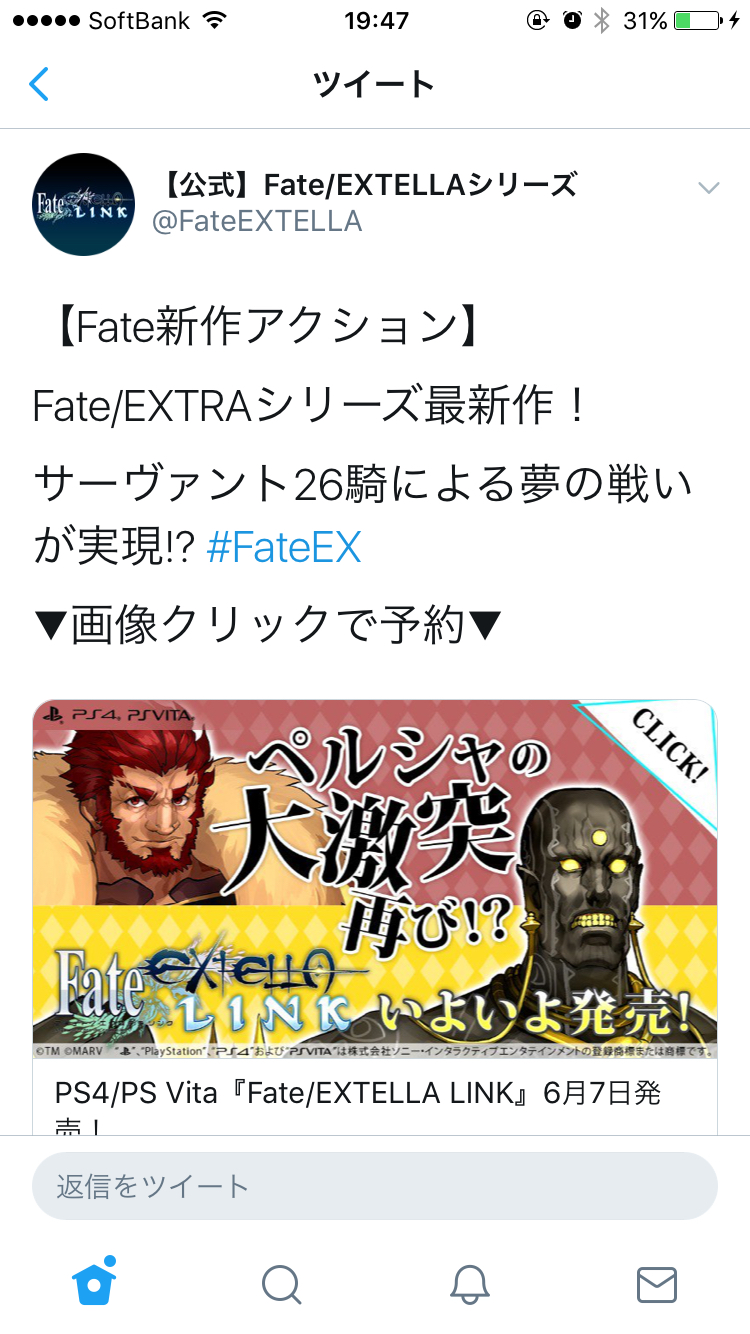Open the Search magnifier tab
Image resolution: width=750 pixels, height=1334 pixels.
point(282,1284)
